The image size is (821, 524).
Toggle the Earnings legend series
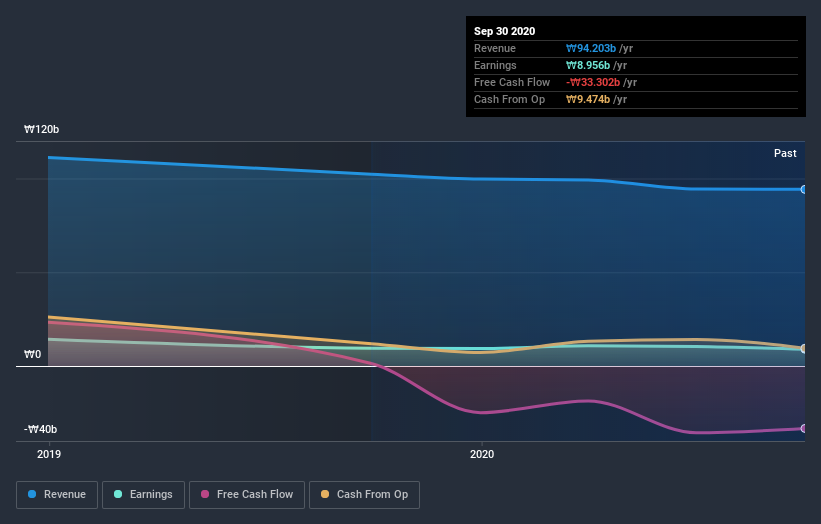click(143, 495)
